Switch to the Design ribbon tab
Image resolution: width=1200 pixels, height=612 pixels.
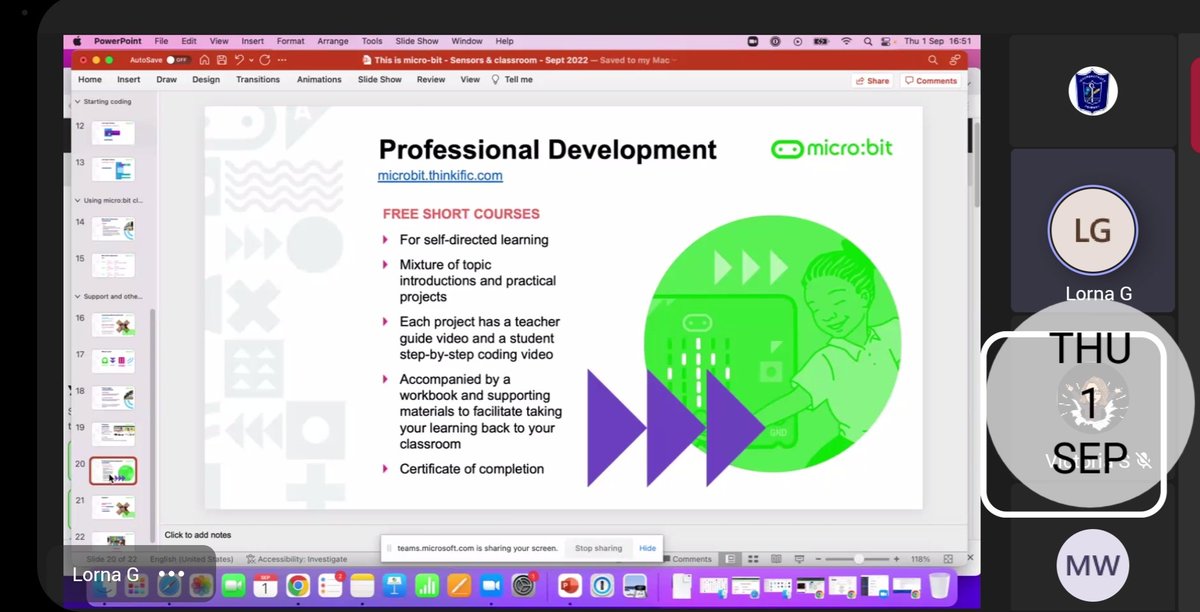coord(206,79)
